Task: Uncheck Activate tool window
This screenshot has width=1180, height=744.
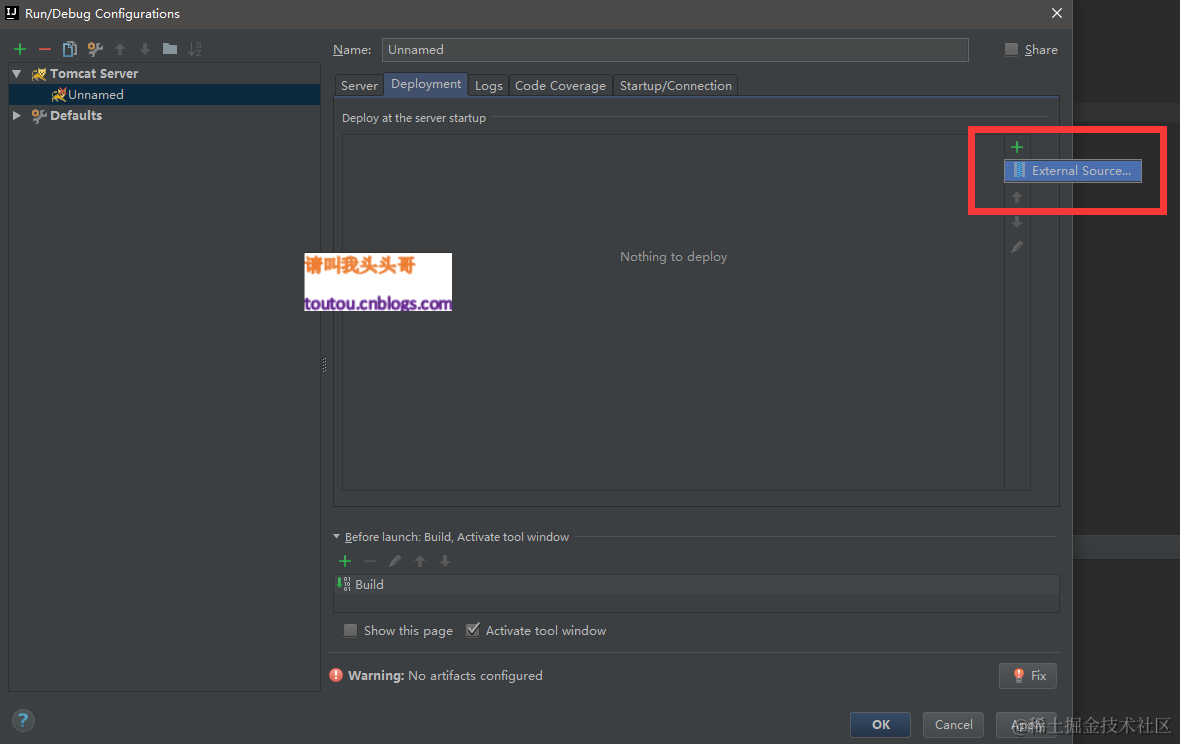Action: point(472,630)
